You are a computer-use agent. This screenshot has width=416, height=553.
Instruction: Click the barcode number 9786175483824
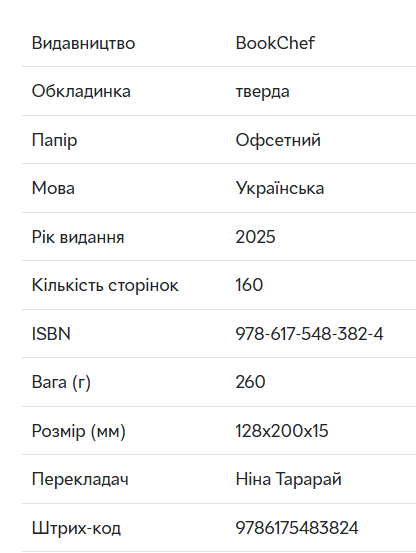pyautogui.click(x=297, y=528)
